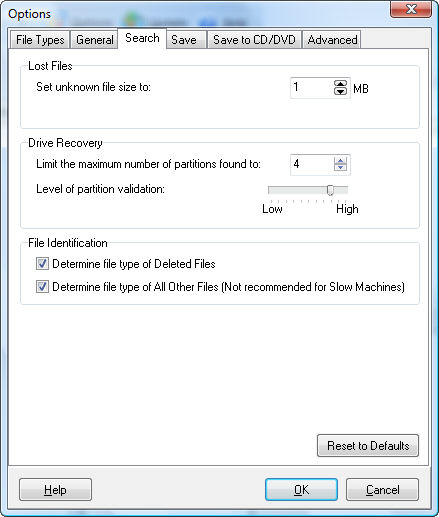The width and height of the screenshot is (439, 517).
Task: Uncheck Determine file type of All Other Files
Action: pyautogui.click(x=42, y=287)
